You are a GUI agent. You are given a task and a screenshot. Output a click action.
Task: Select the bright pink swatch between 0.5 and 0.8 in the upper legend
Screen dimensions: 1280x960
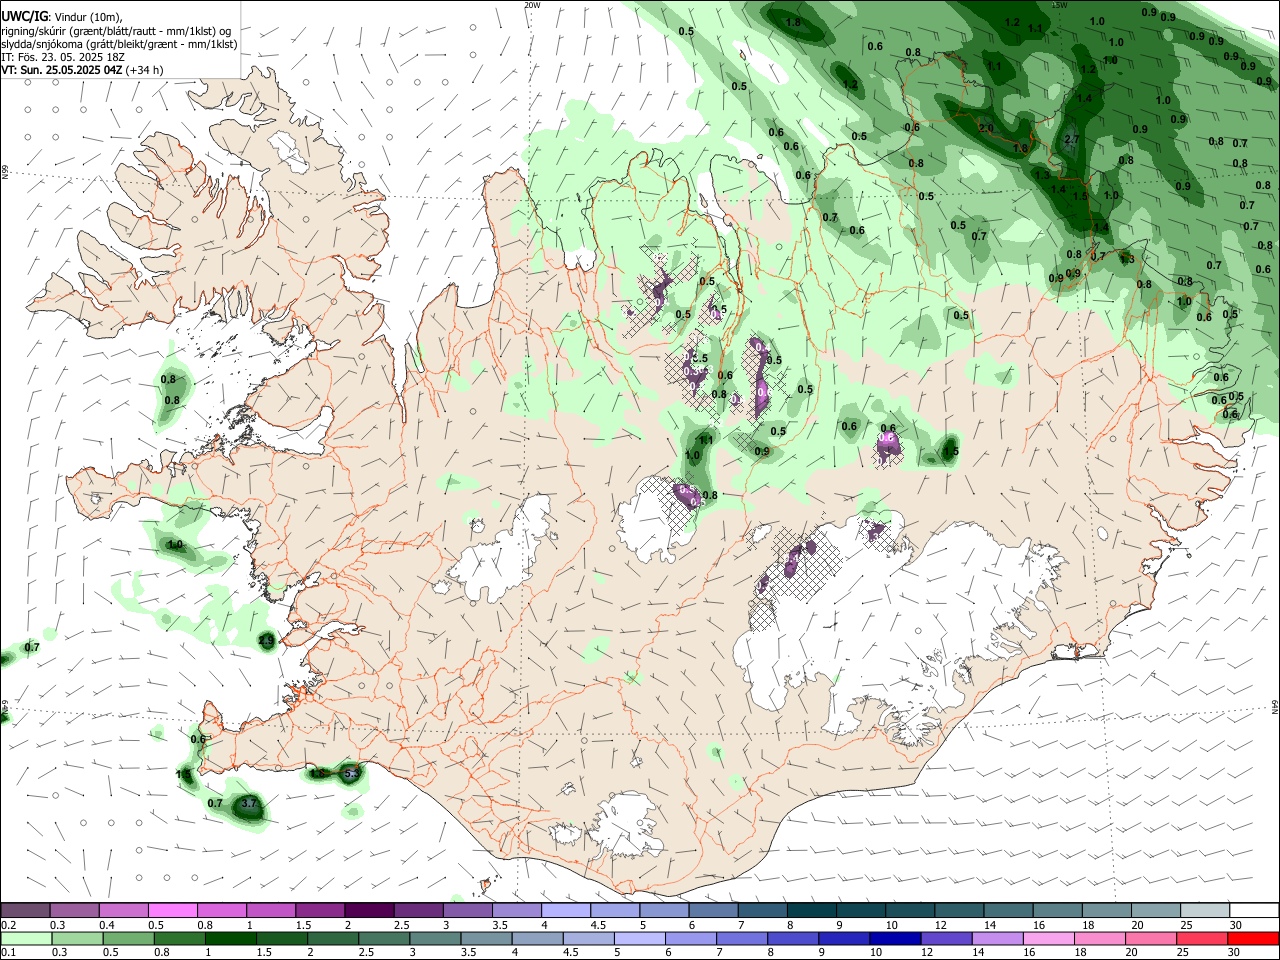tap(172, 910)
